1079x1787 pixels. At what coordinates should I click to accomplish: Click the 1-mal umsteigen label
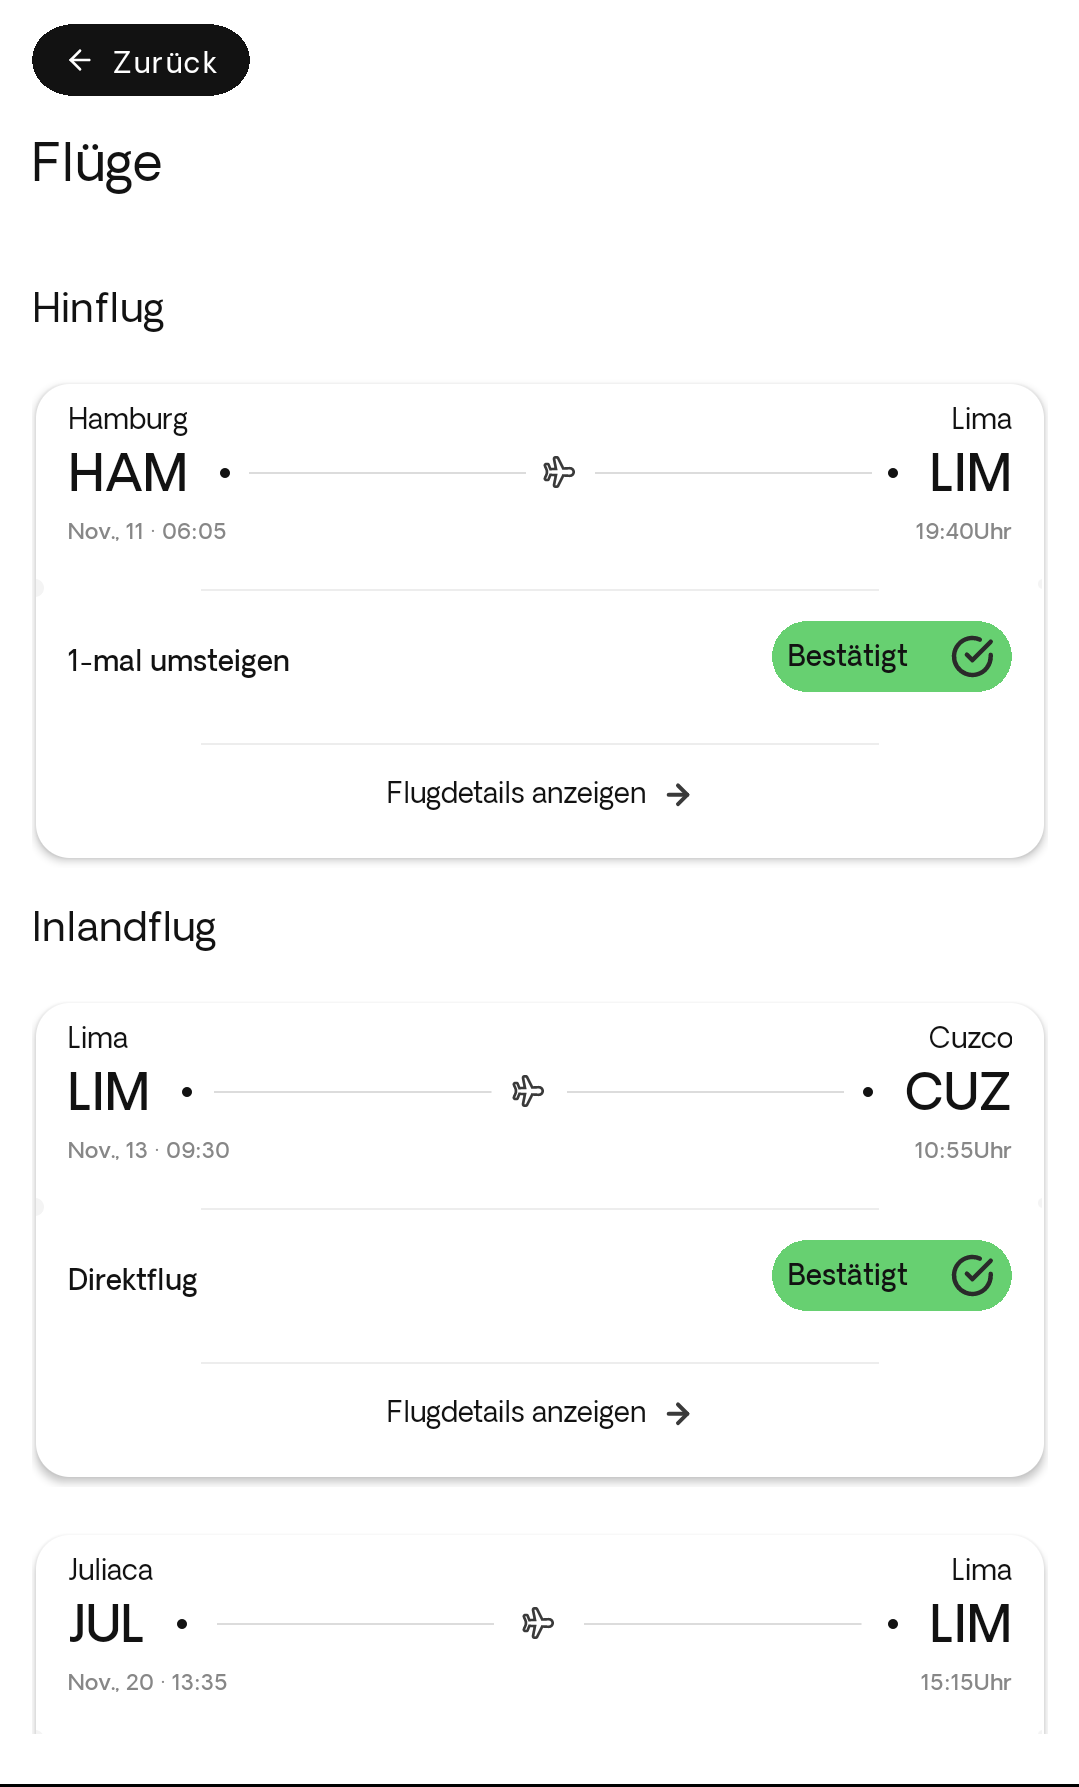pos(178,661)
